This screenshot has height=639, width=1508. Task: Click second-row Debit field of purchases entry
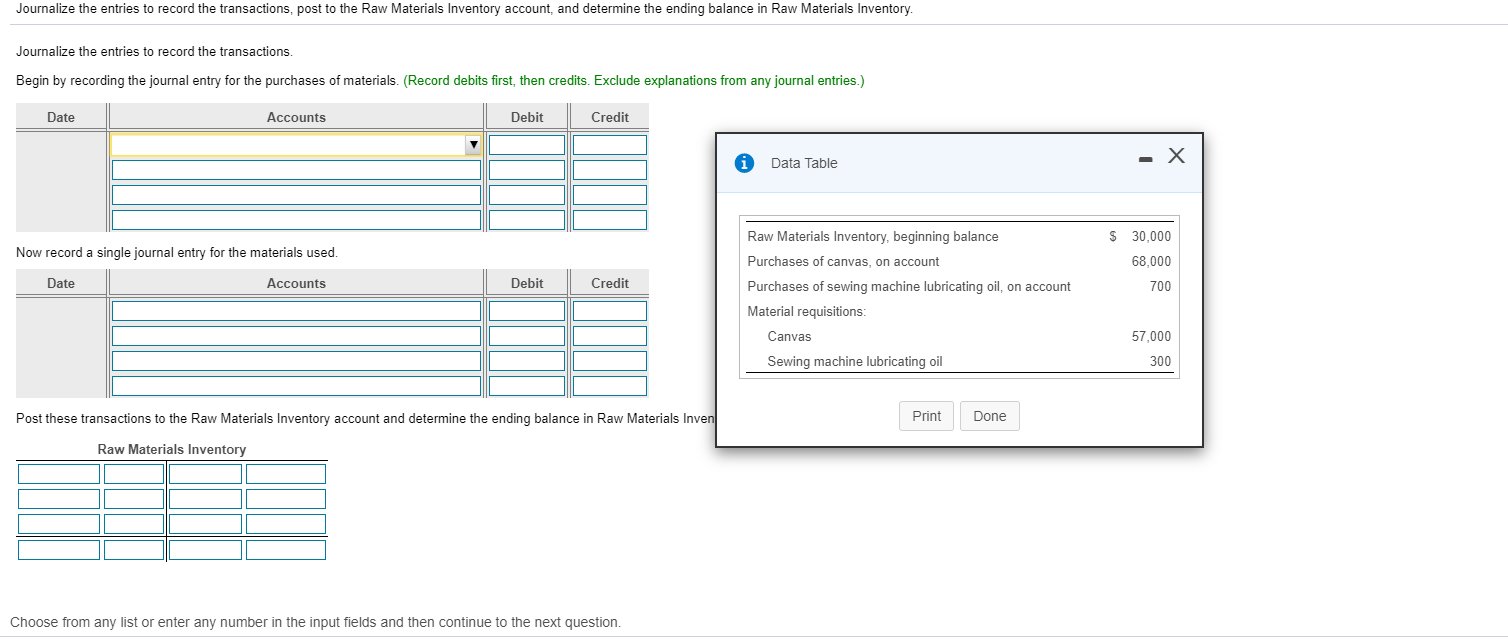[x=527, y=171]
